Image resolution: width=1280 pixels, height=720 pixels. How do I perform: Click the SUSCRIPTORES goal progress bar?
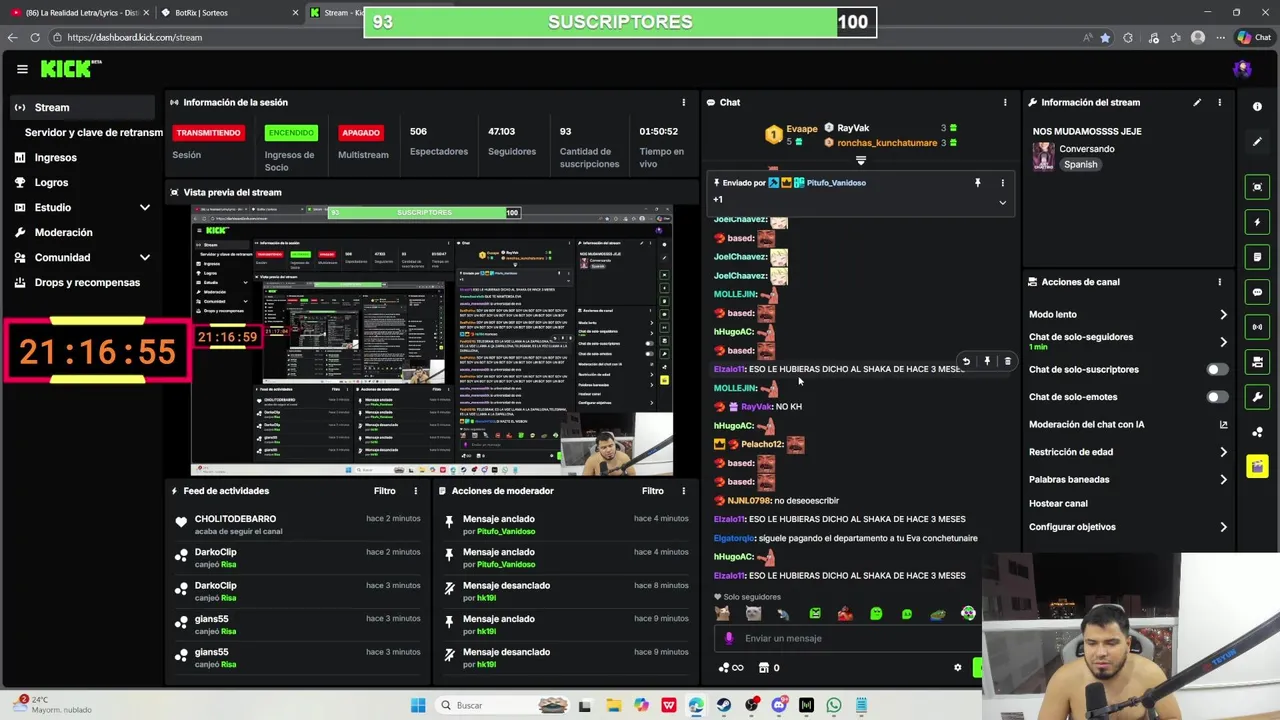[x=620, y=22]
